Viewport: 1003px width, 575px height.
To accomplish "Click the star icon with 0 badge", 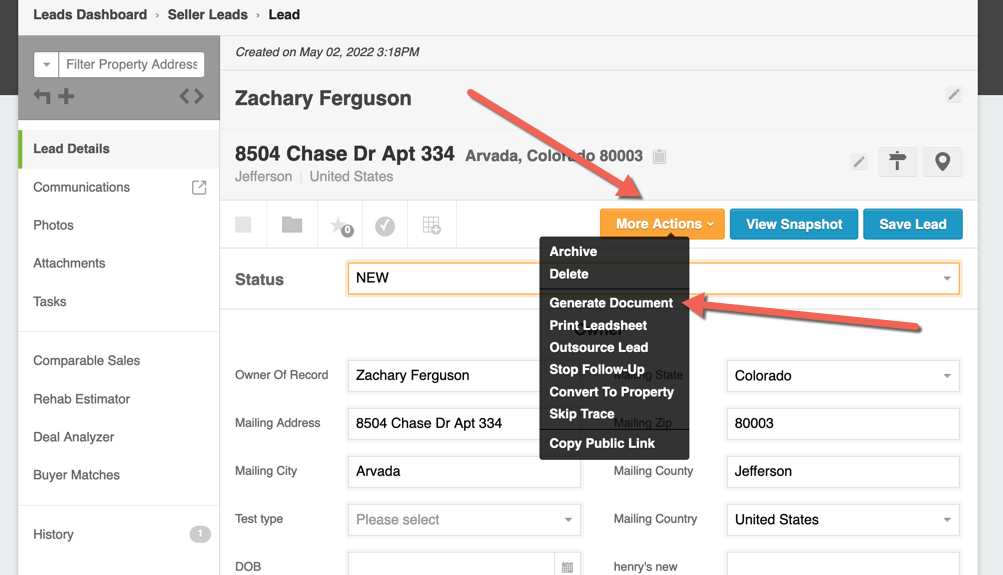I will tap(340, 226).
